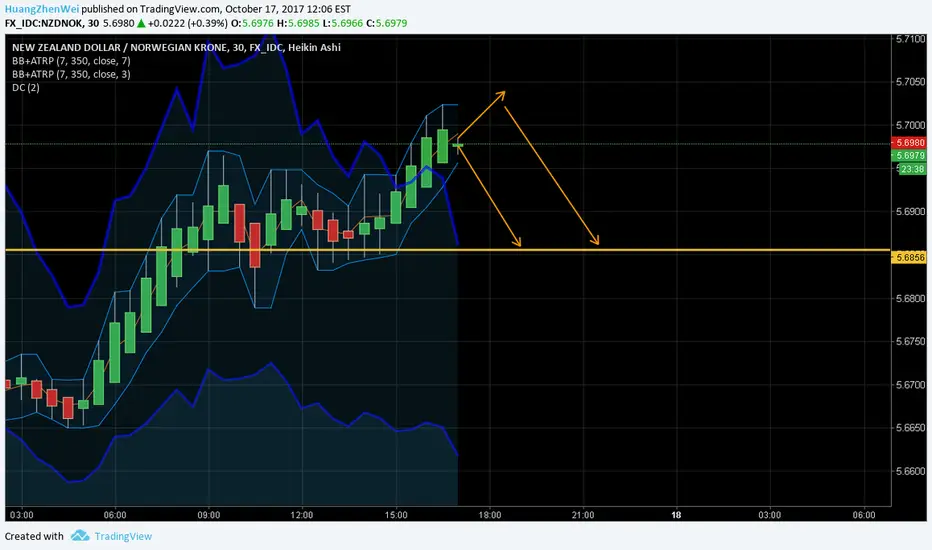Image resolution: width=932 pixels, height=550 pixels.
Task: Open the HuangZhenWei author link
Action: (x=42, y=9)
